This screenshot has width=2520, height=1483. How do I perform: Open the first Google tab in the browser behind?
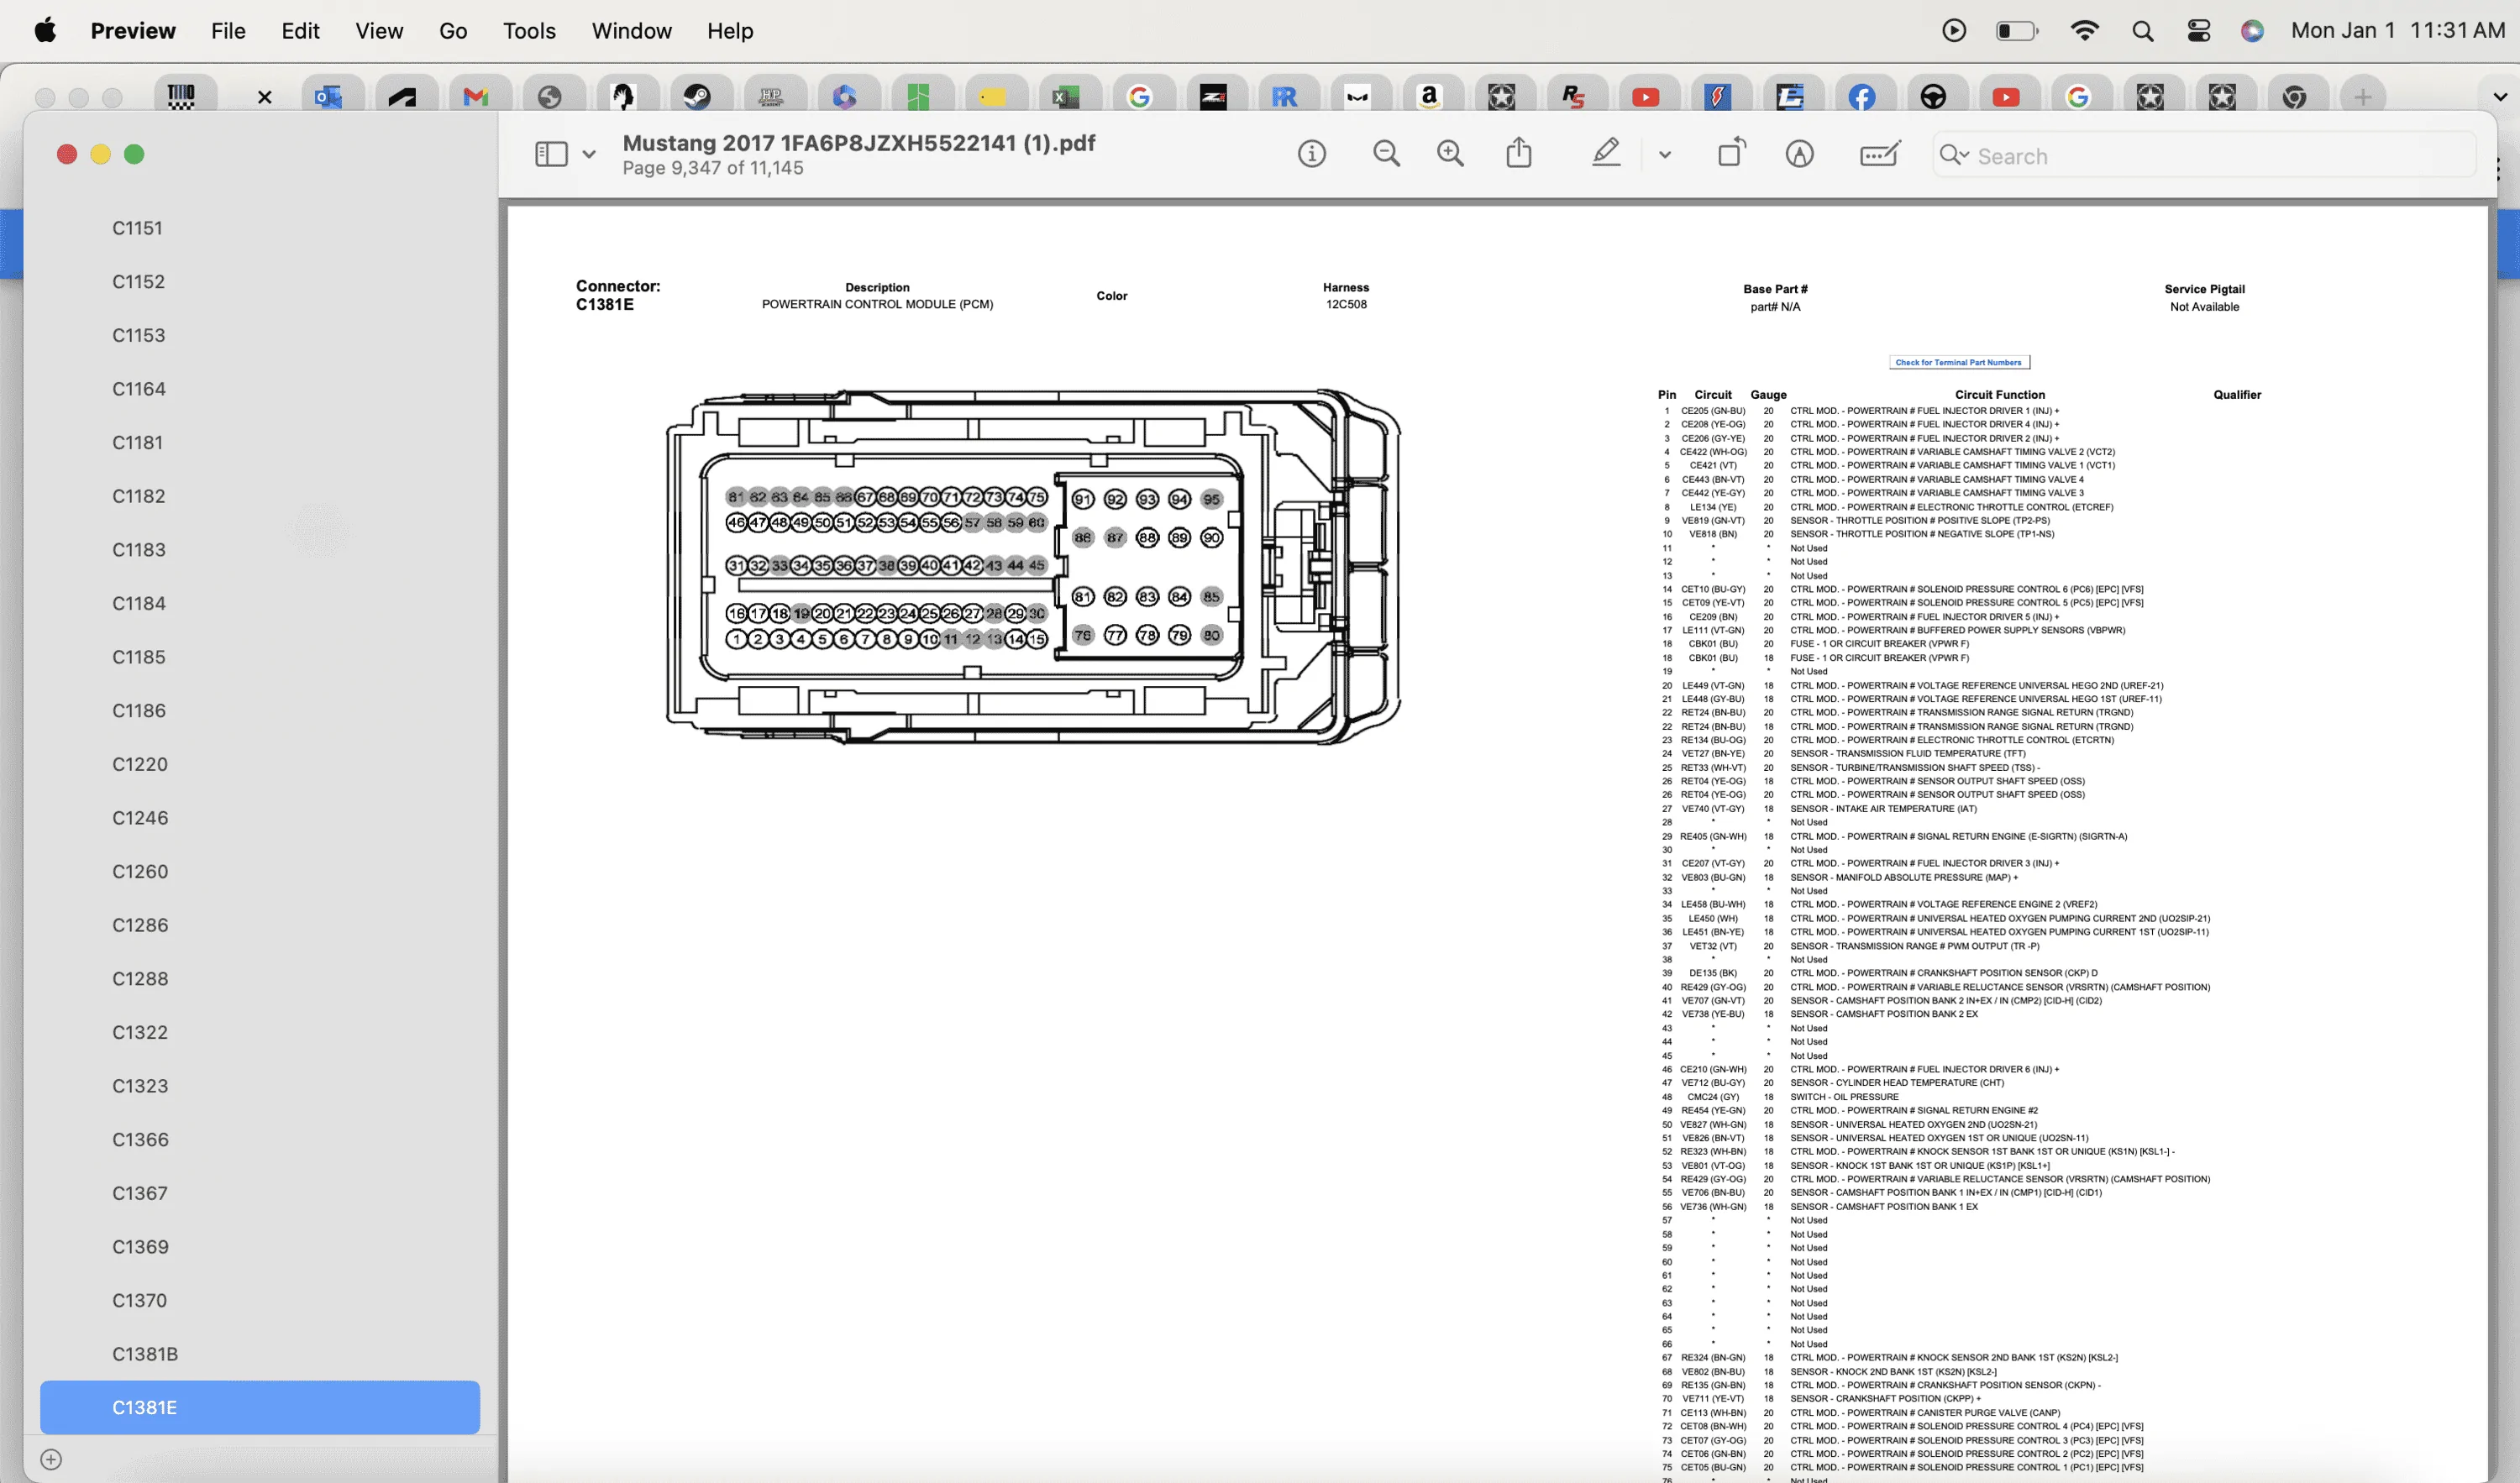coord(1139,97)
